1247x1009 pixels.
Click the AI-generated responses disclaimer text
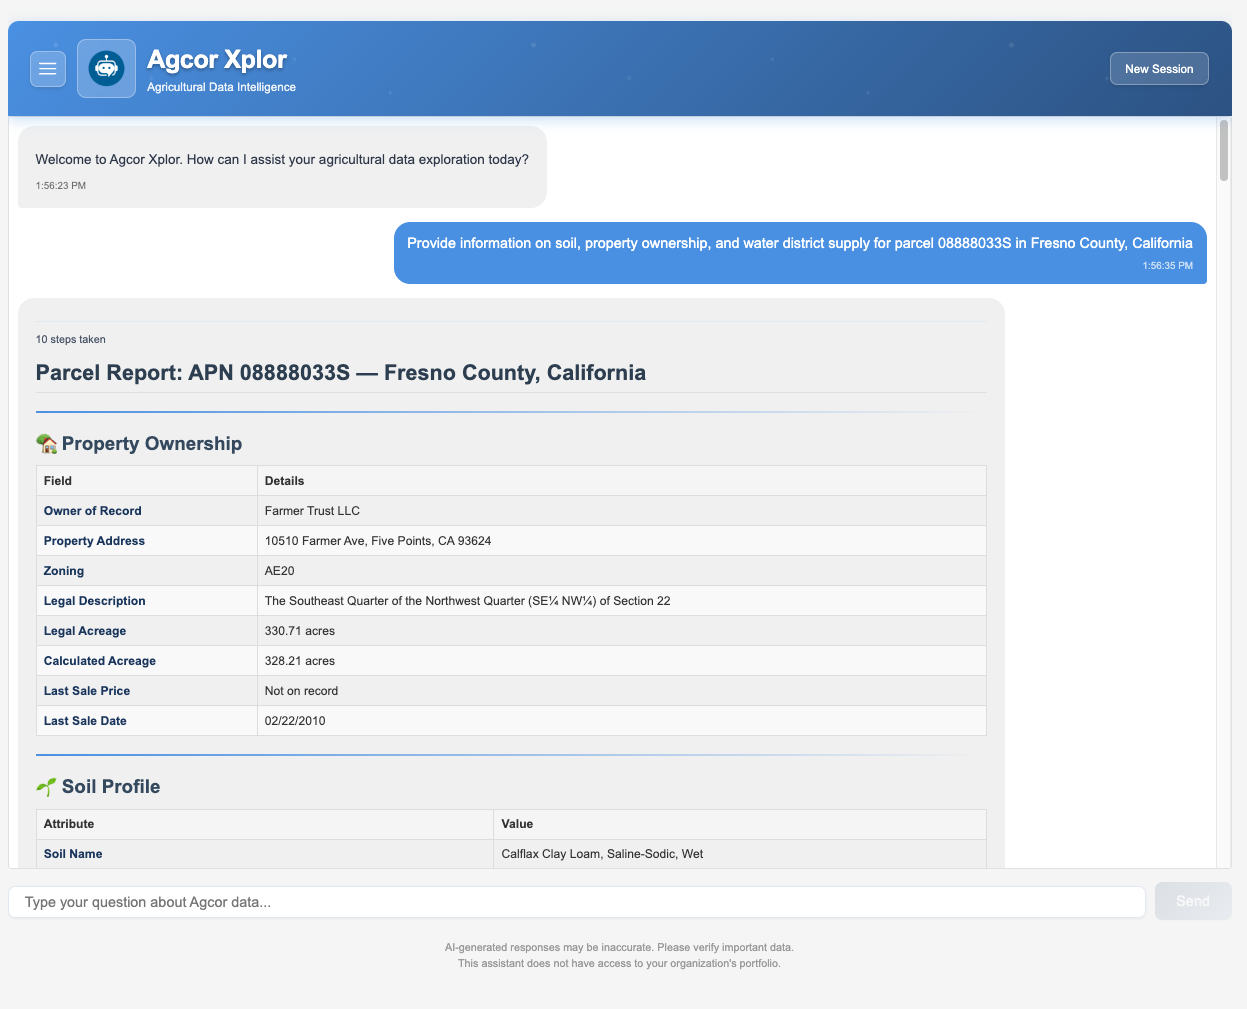coord(619,947)
